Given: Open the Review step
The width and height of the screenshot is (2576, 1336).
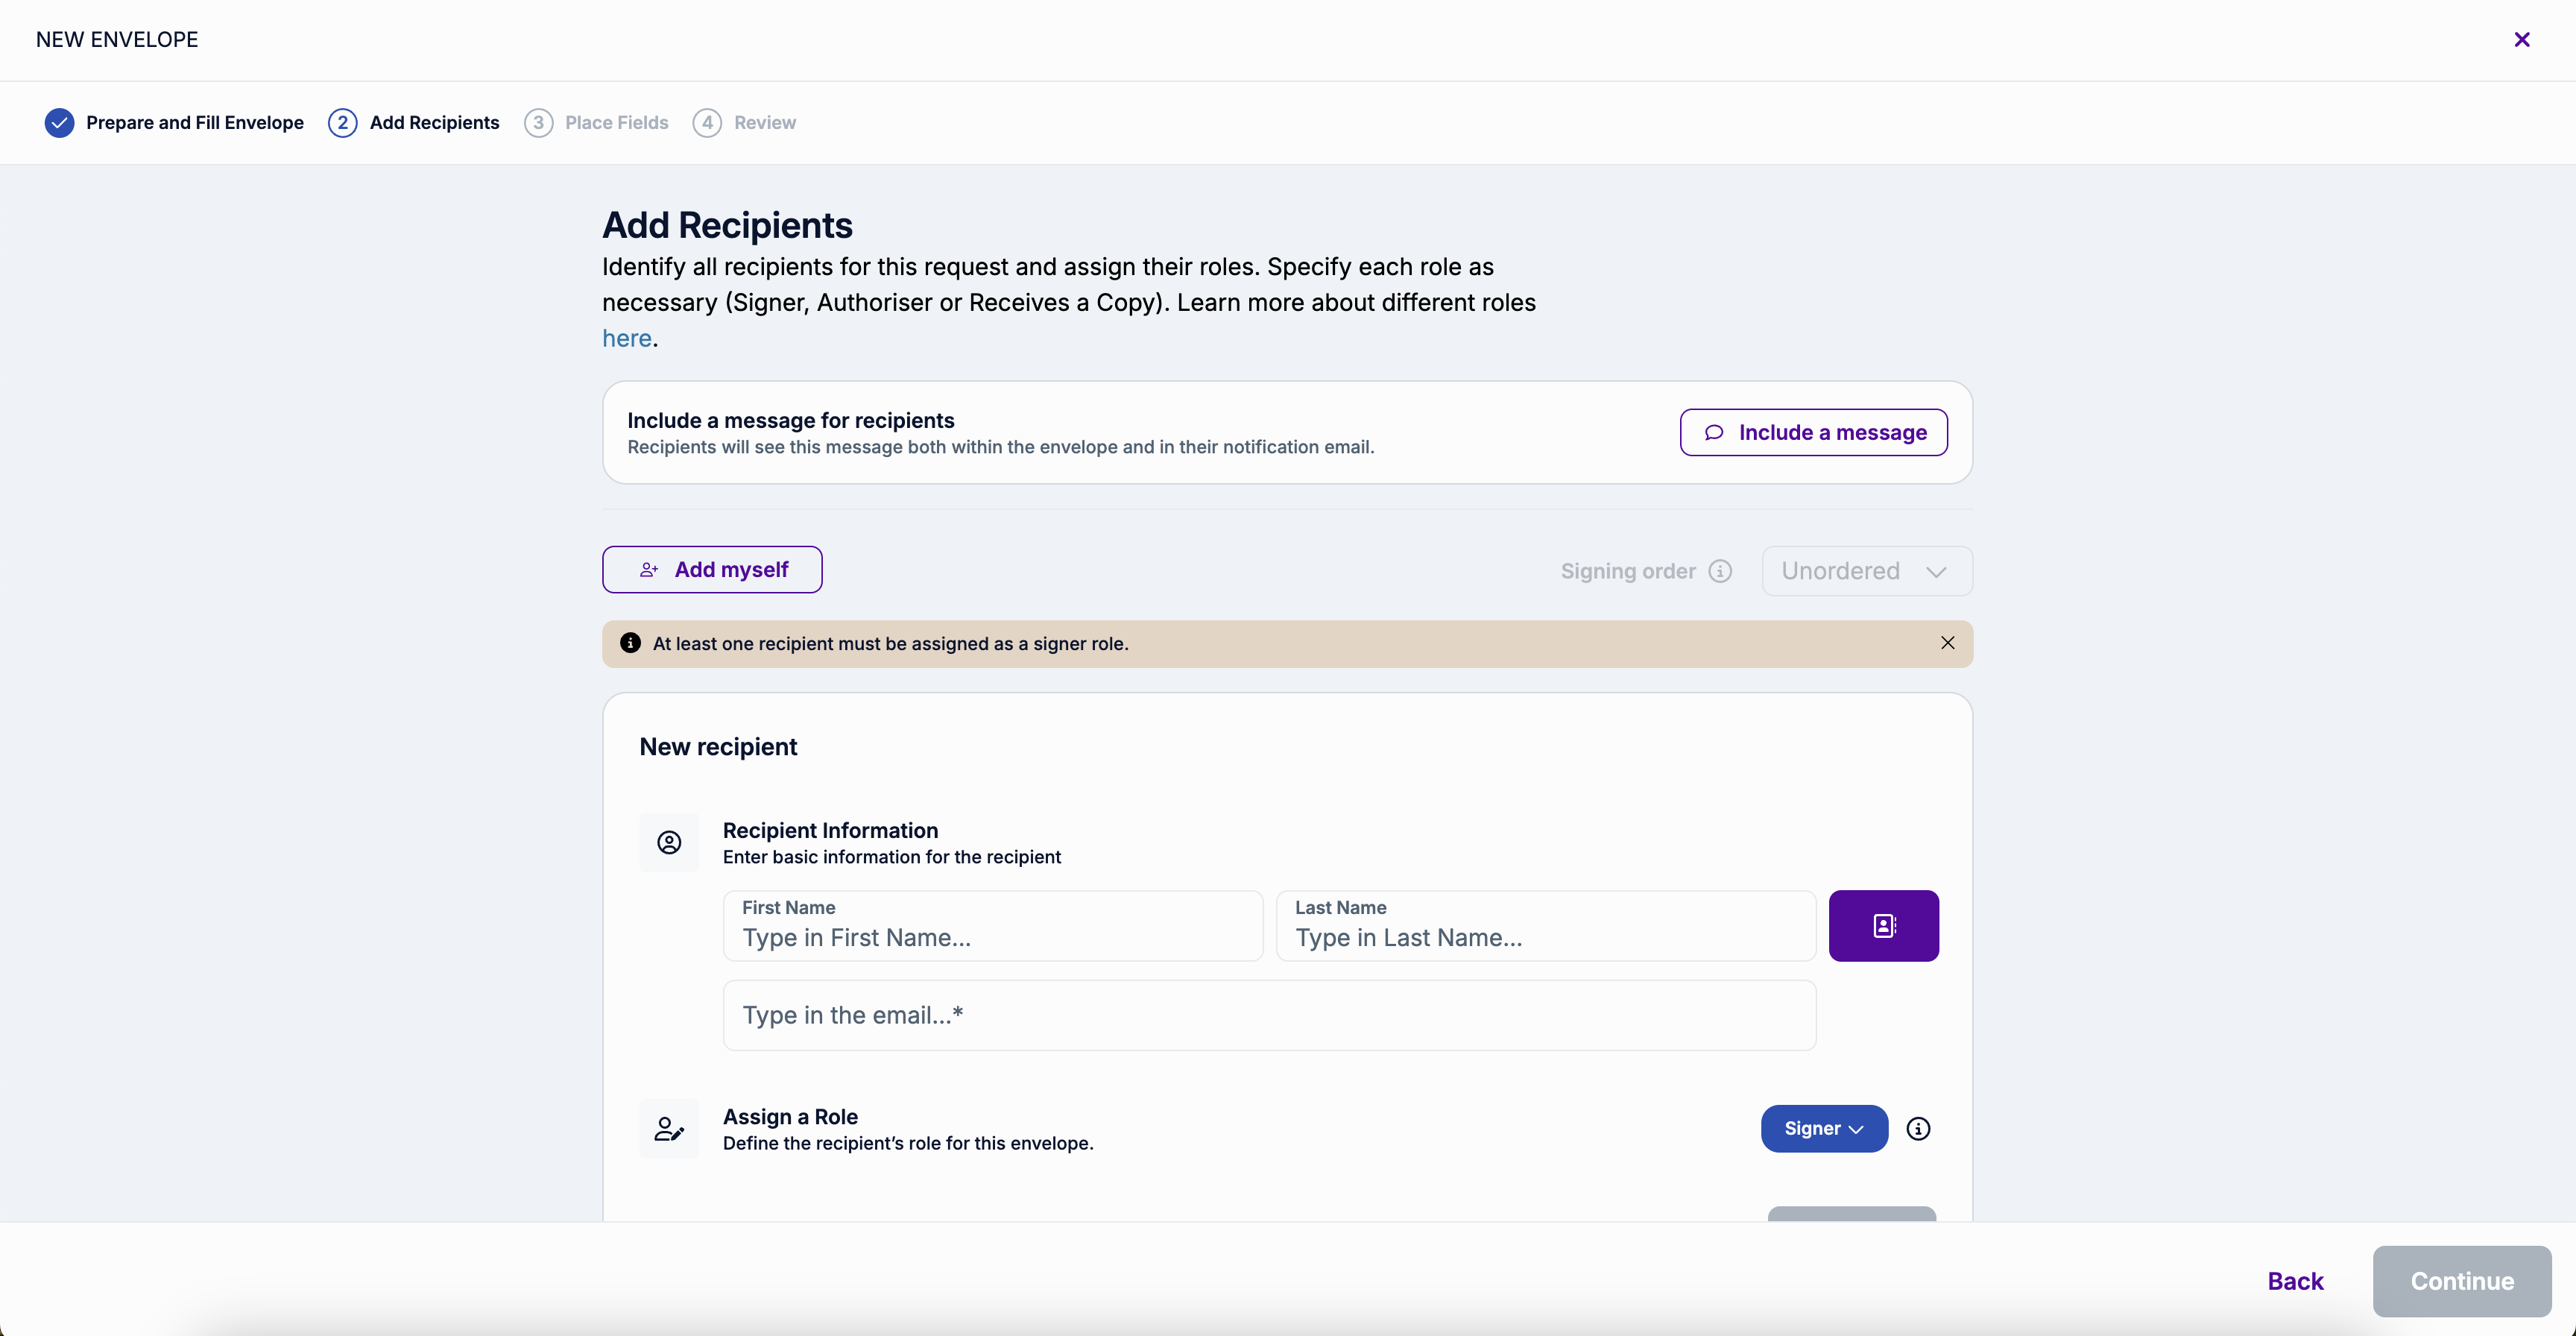Looking at the screenshot, I should (x=764, y=122).
